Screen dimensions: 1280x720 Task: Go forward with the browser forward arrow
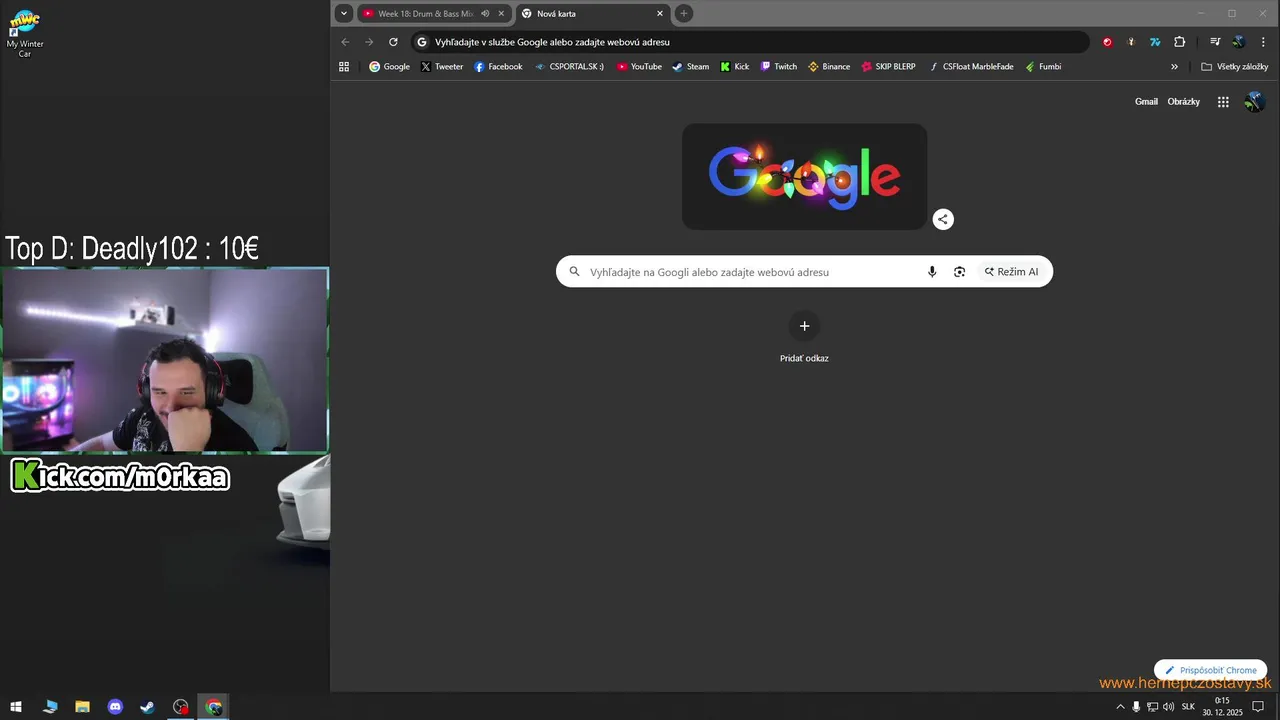click(x=369, y=42)
